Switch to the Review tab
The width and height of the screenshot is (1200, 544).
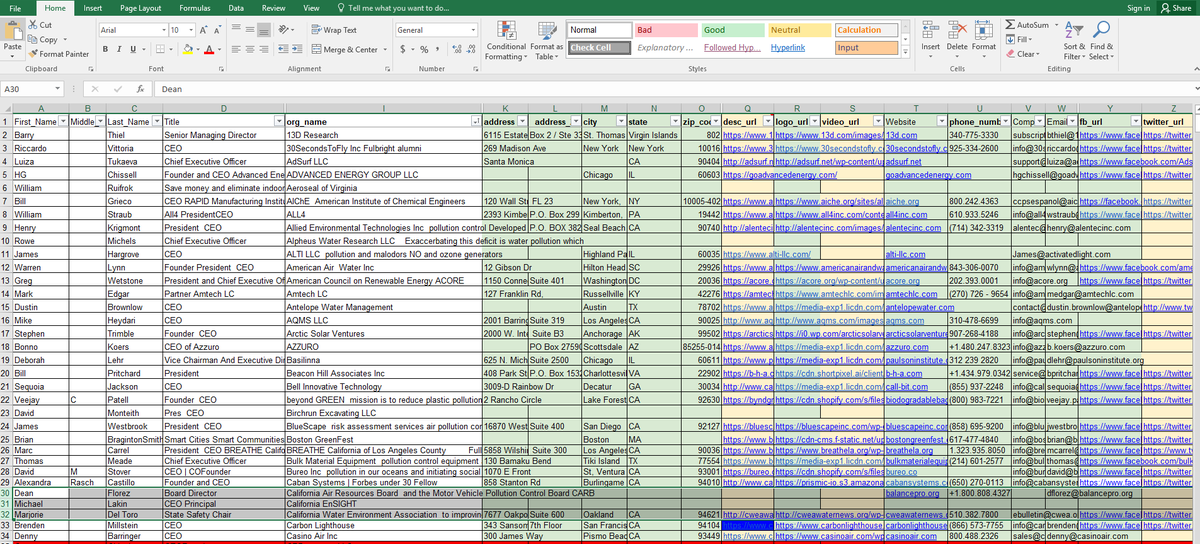pyautogui.click(x=273, y=8)
